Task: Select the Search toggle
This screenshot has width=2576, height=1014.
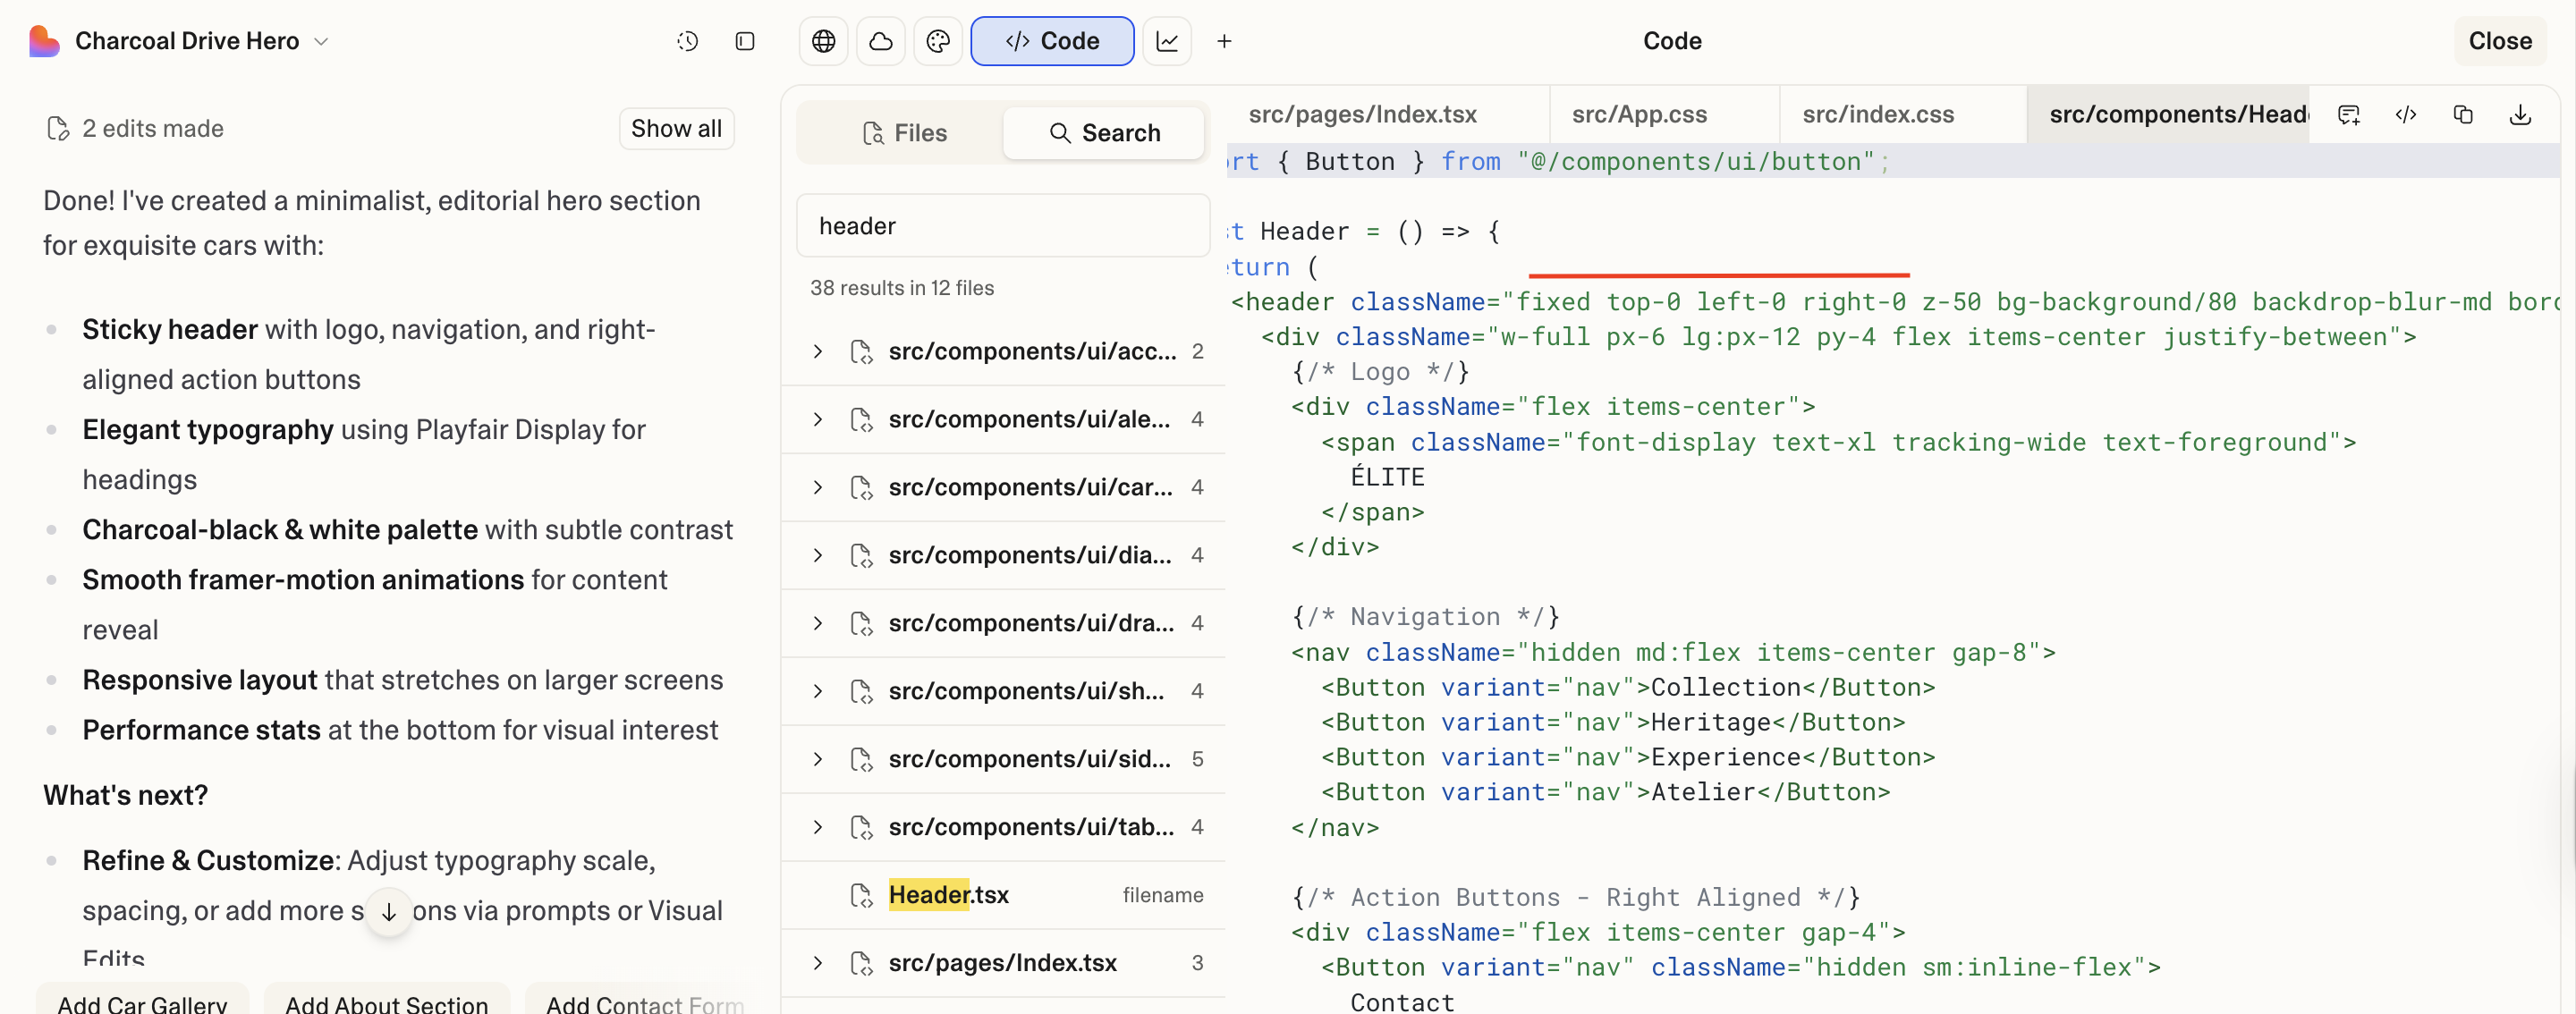Action: [x=1103, y=133]
